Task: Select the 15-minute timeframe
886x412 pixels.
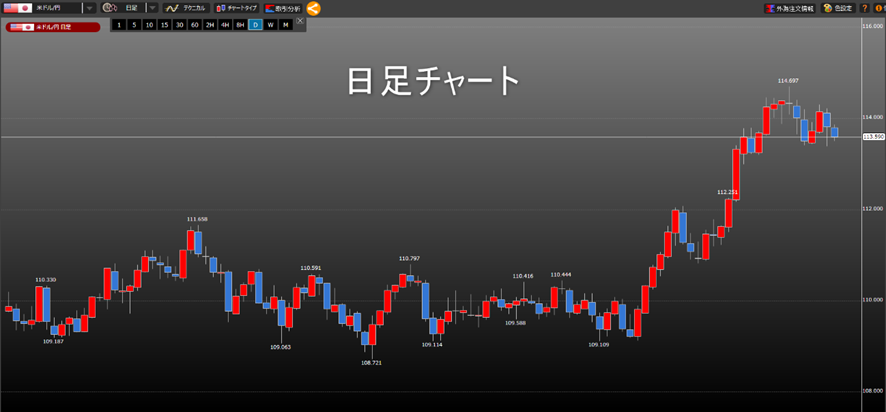Action: [164, 24]
